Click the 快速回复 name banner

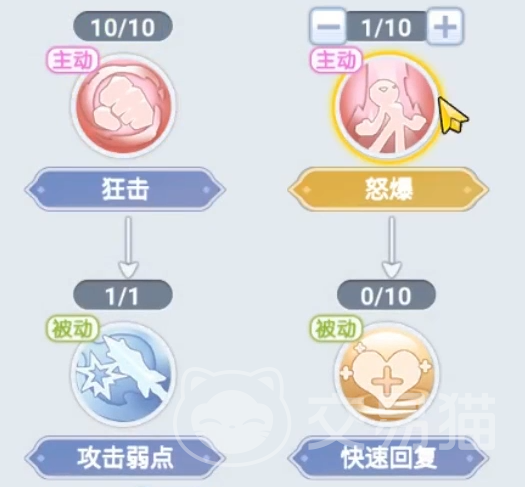click(388, 458)
